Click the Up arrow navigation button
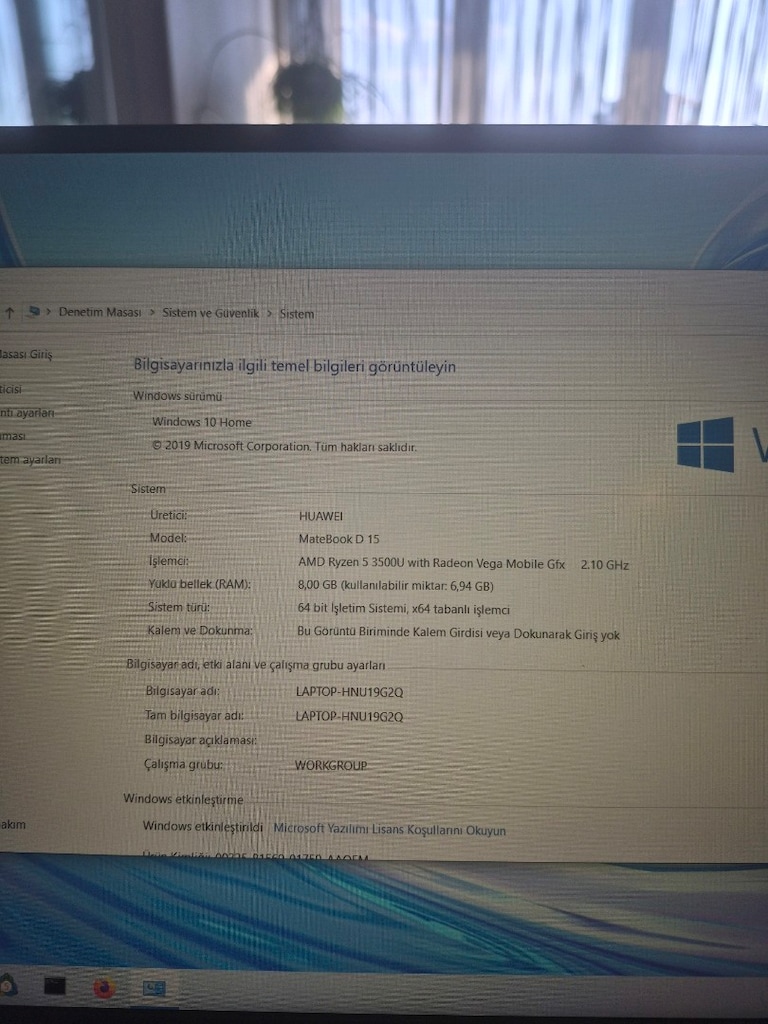768x1024 pixels. pyautogui.click(x=9, y=313)
